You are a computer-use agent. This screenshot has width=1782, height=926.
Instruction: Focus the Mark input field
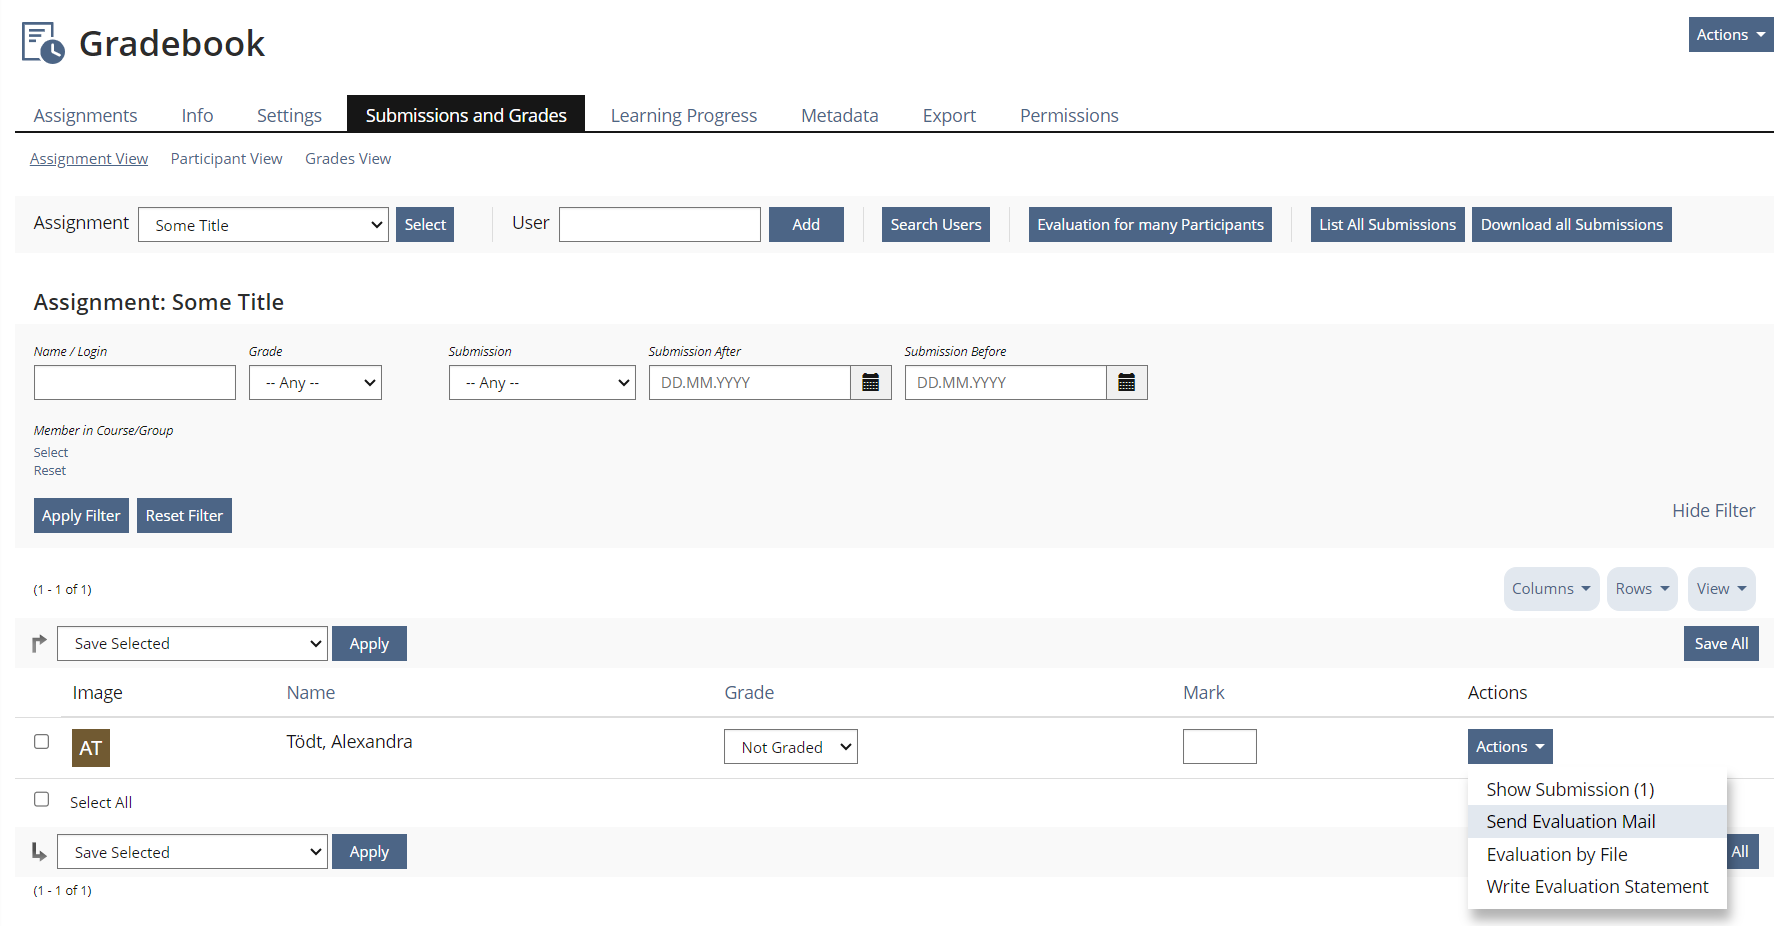tap(1219, 747)
